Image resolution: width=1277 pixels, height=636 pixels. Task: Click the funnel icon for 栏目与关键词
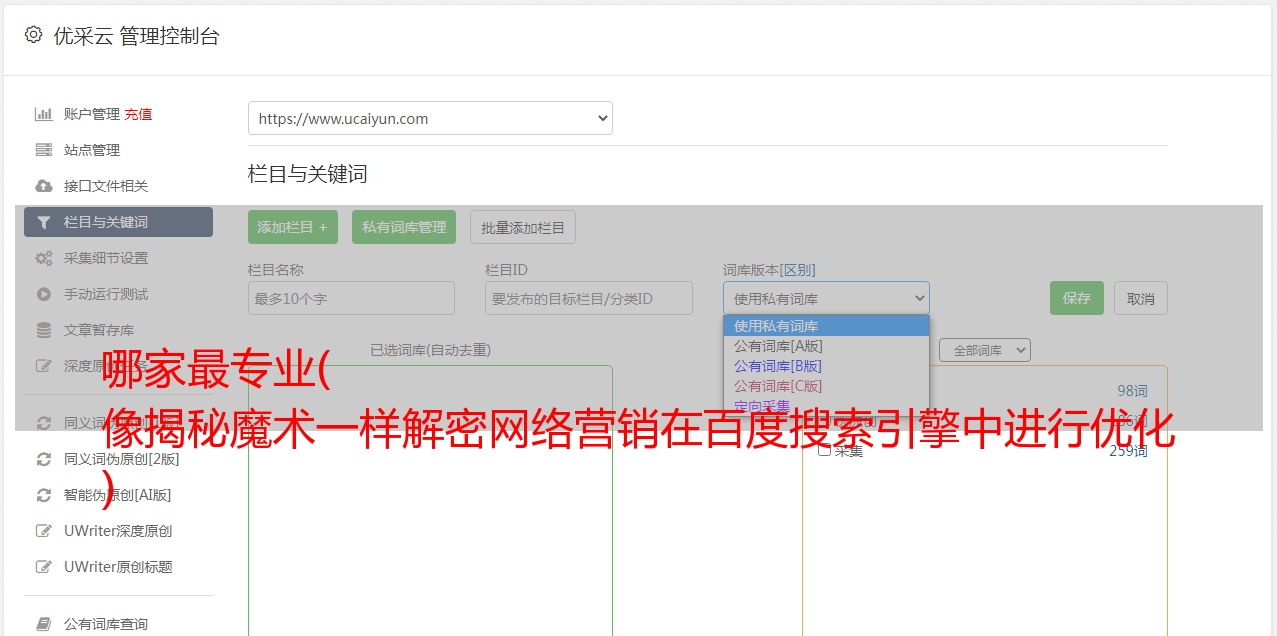(x=43, y=222)
